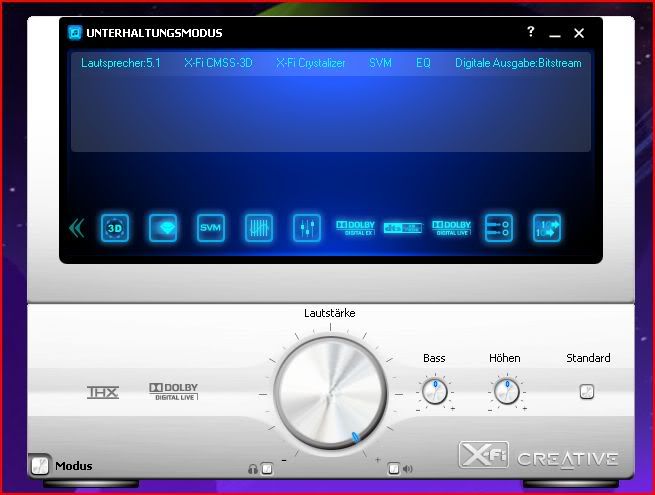The height and width of the screenshot is (495, 655).
Task: Click the THX logo
Action: click(x=103, y=392)
